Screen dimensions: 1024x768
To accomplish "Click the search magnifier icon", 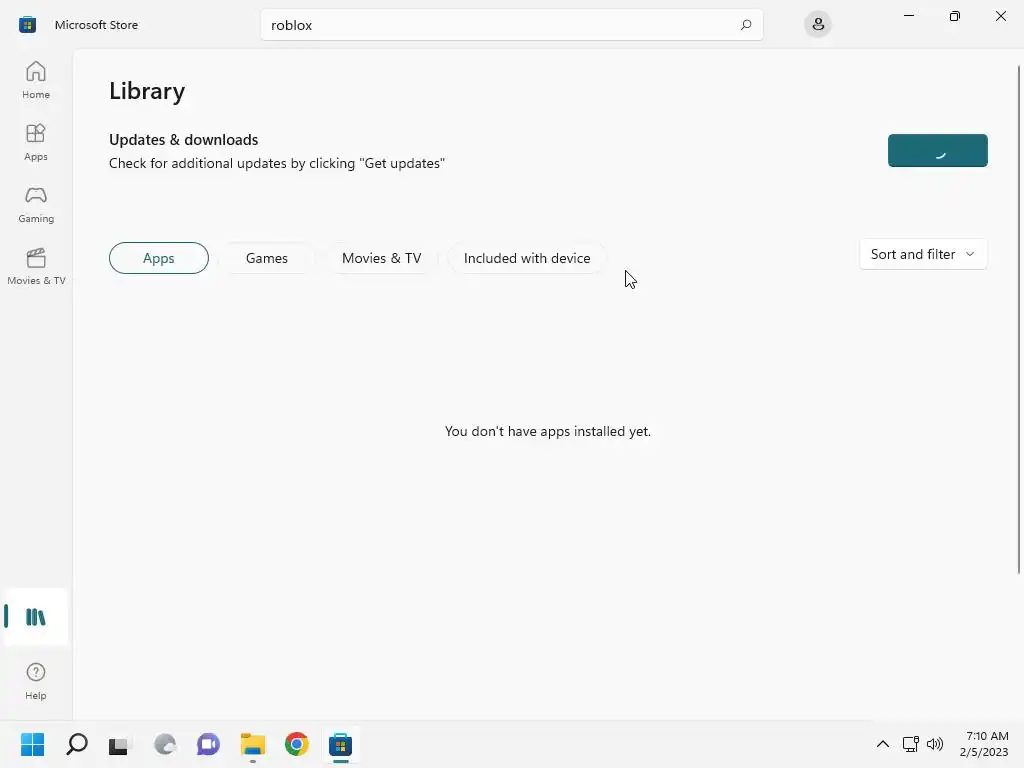I will click(746, 25).
